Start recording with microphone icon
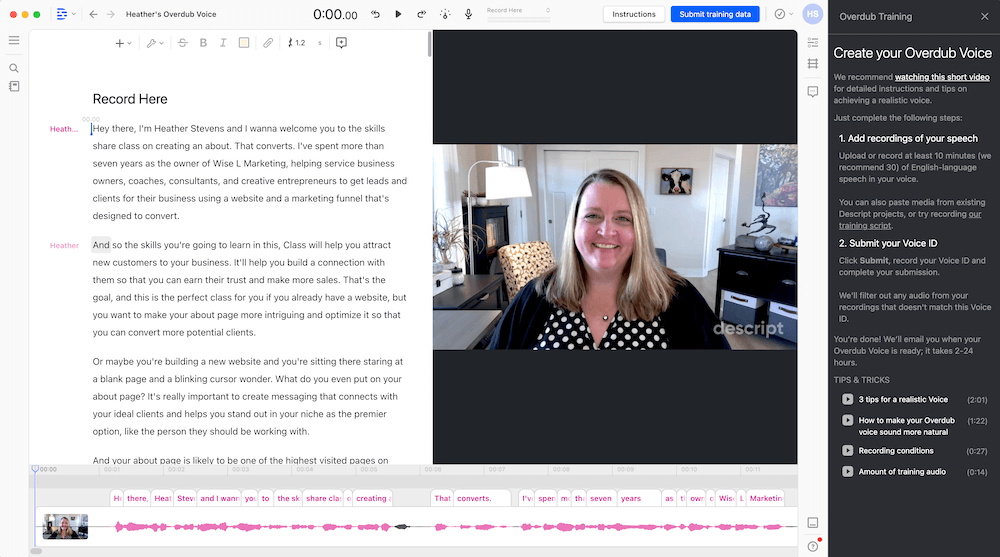The image size is (1000, 557). 468,14
